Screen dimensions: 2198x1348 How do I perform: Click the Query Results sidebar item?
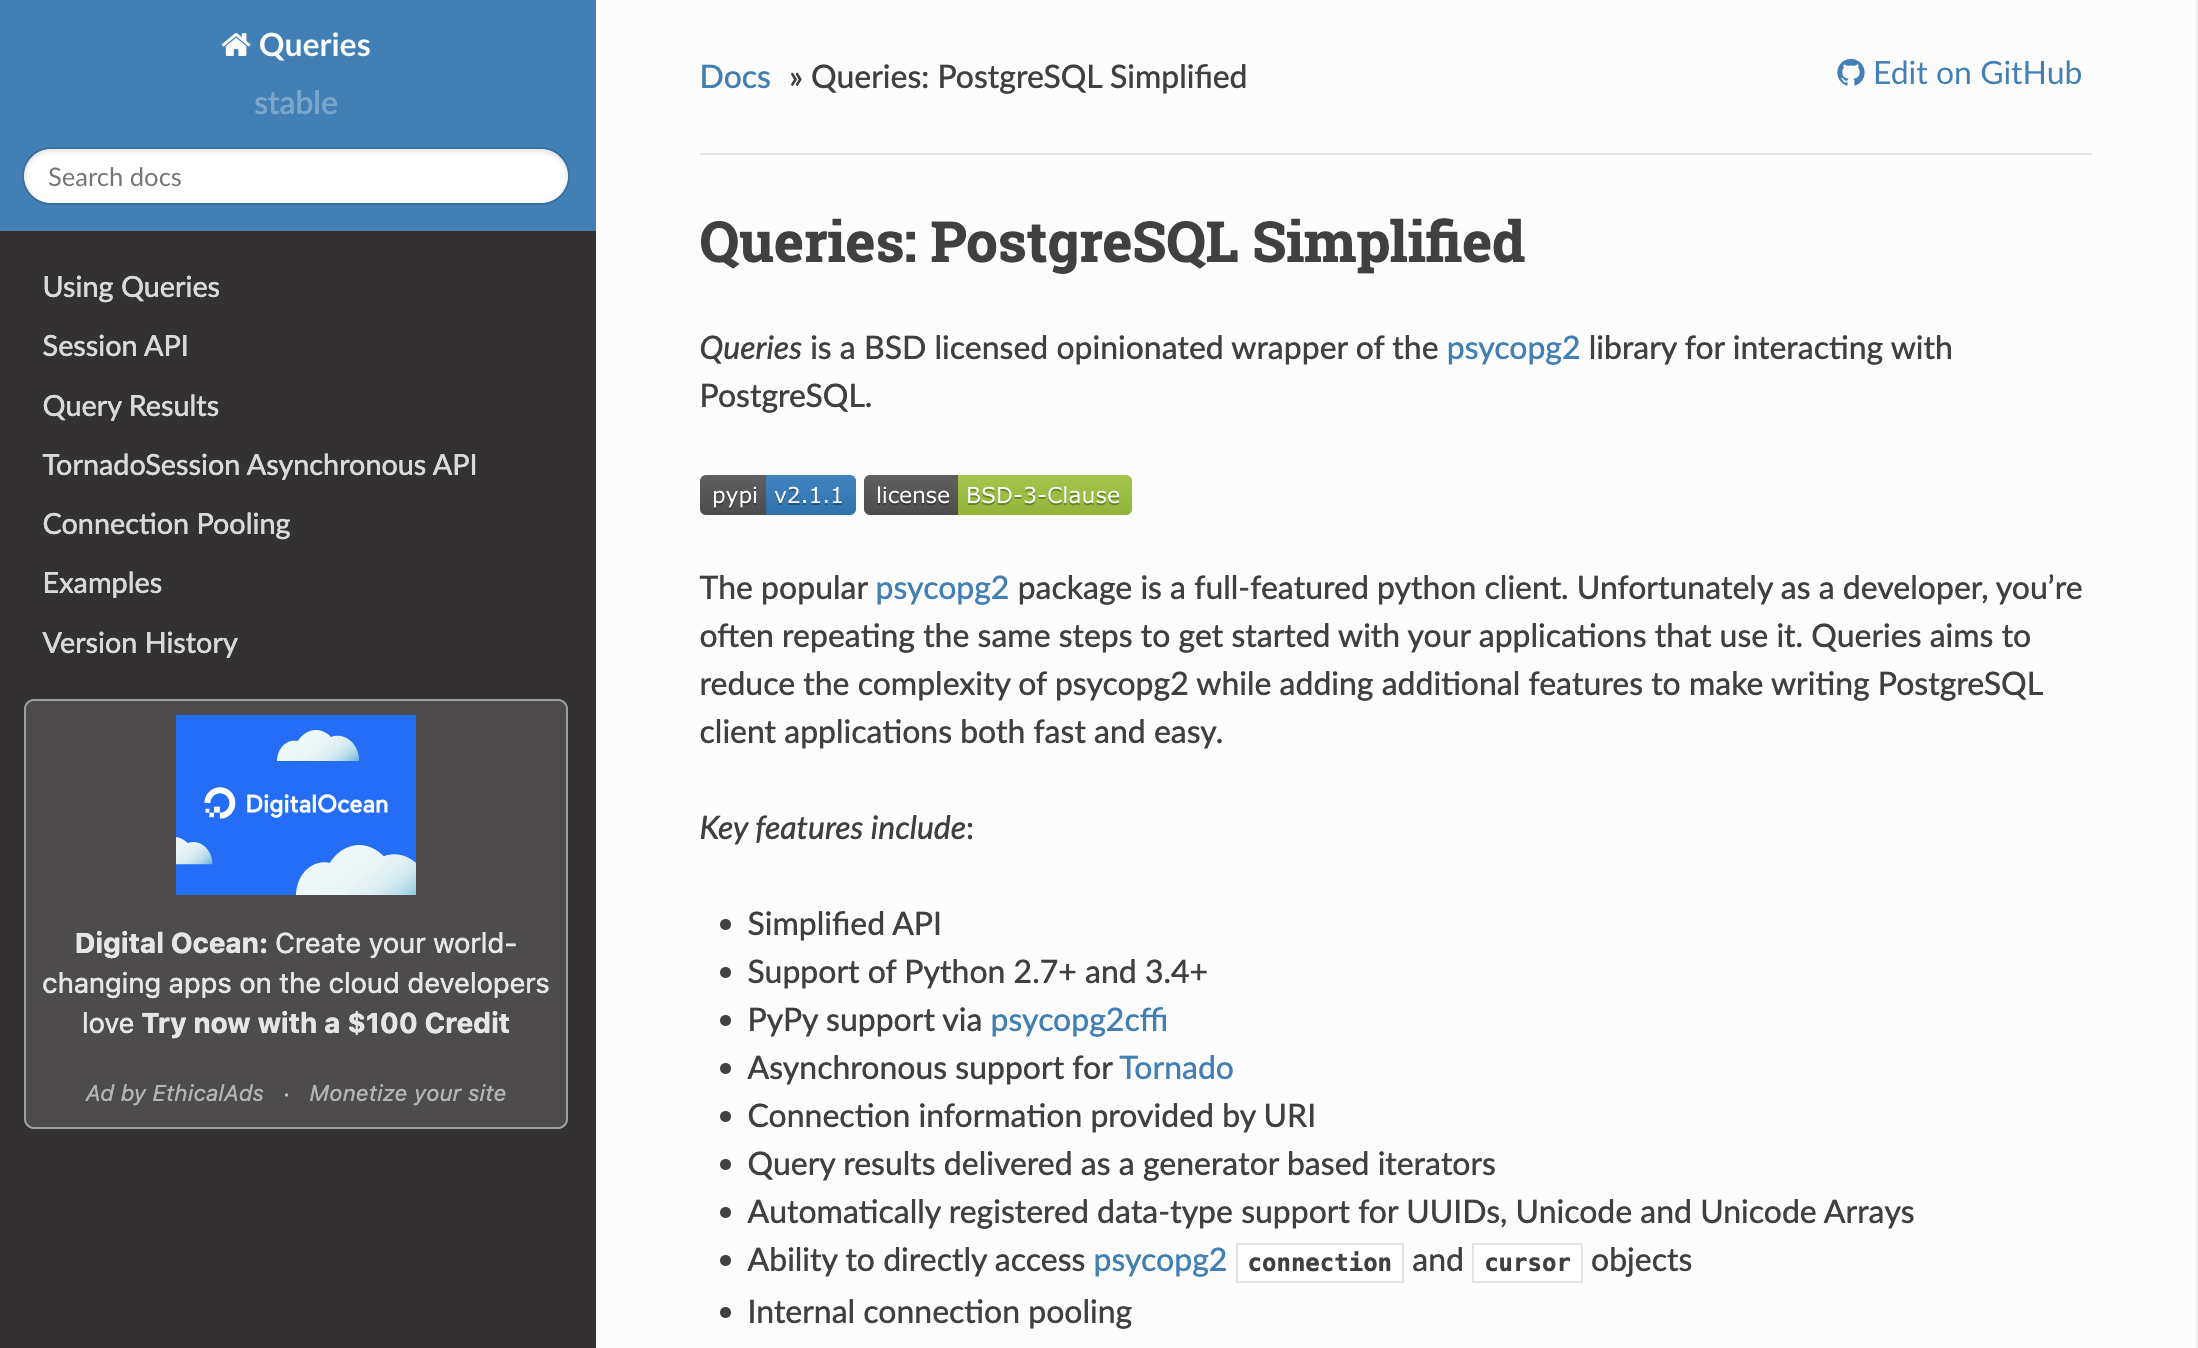[129, 403]
